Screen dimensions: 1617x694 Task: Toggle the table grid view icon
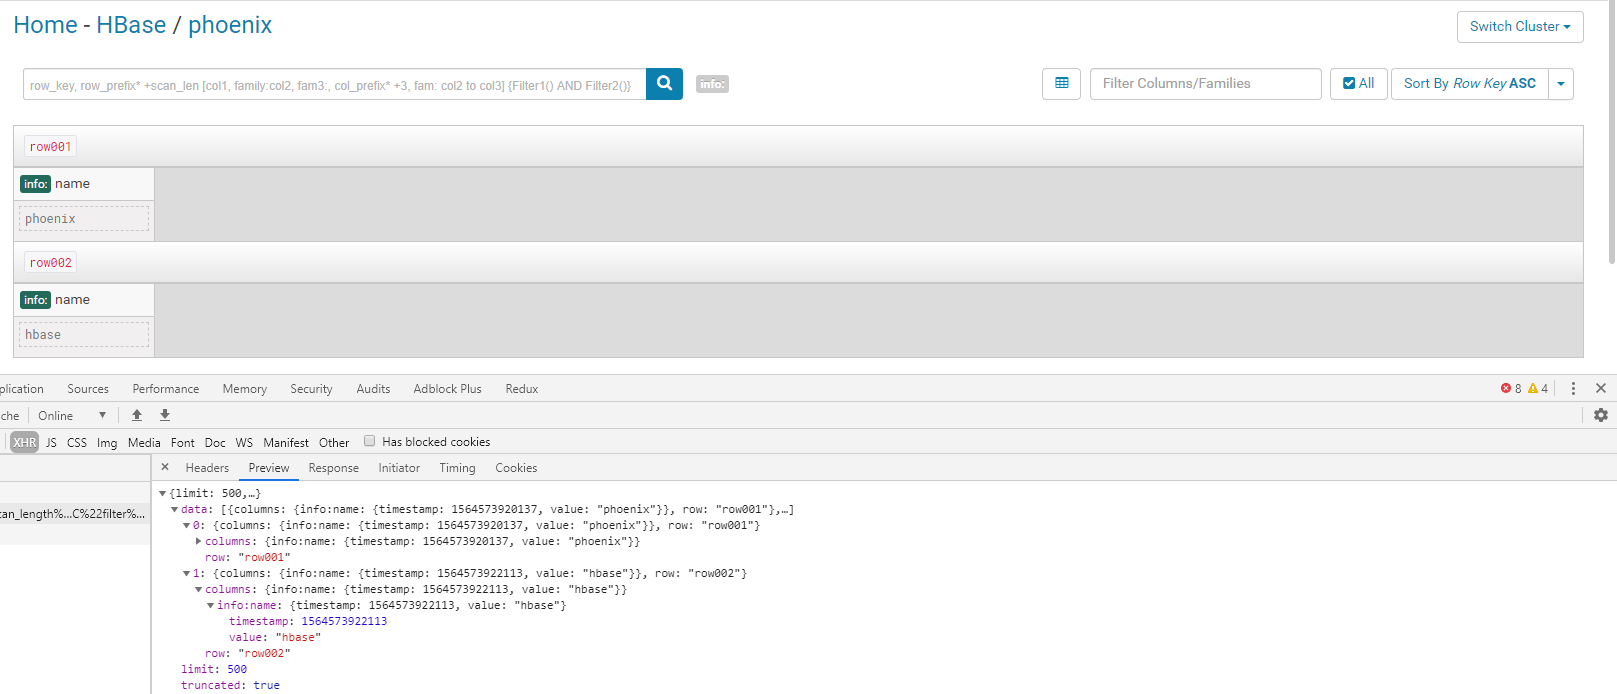1061,84
